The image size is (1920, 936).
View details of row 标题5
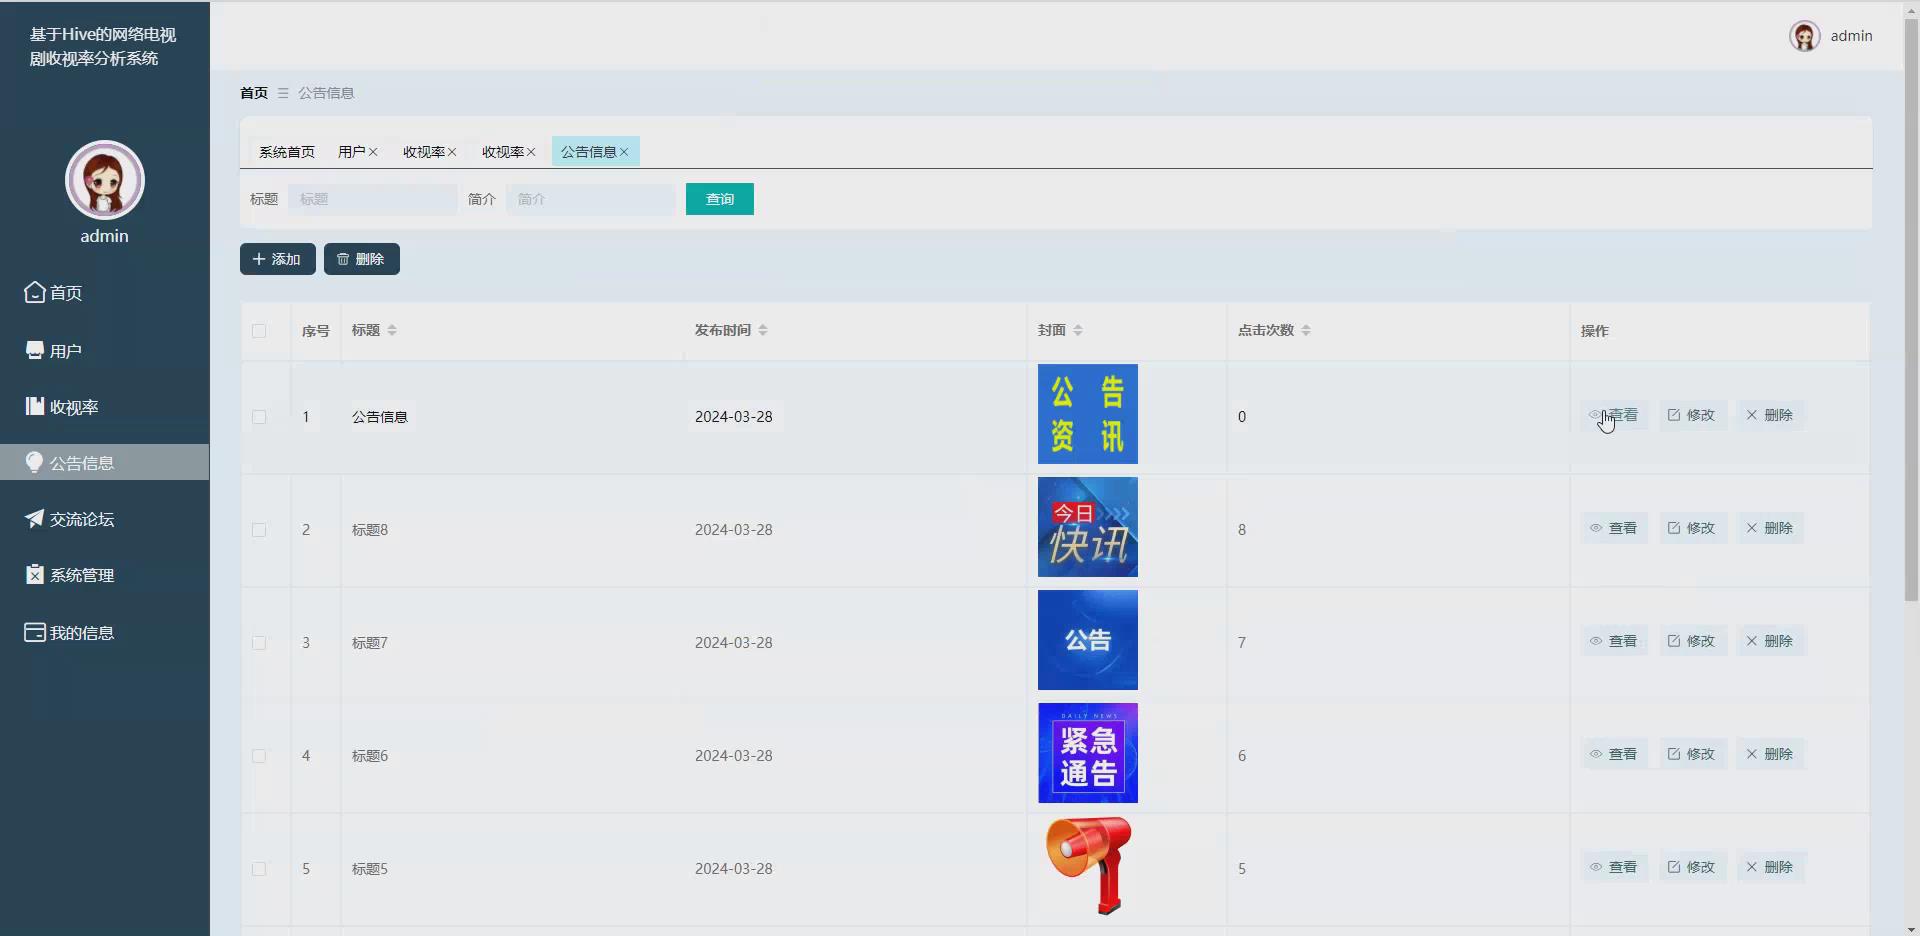(1614, 867)
